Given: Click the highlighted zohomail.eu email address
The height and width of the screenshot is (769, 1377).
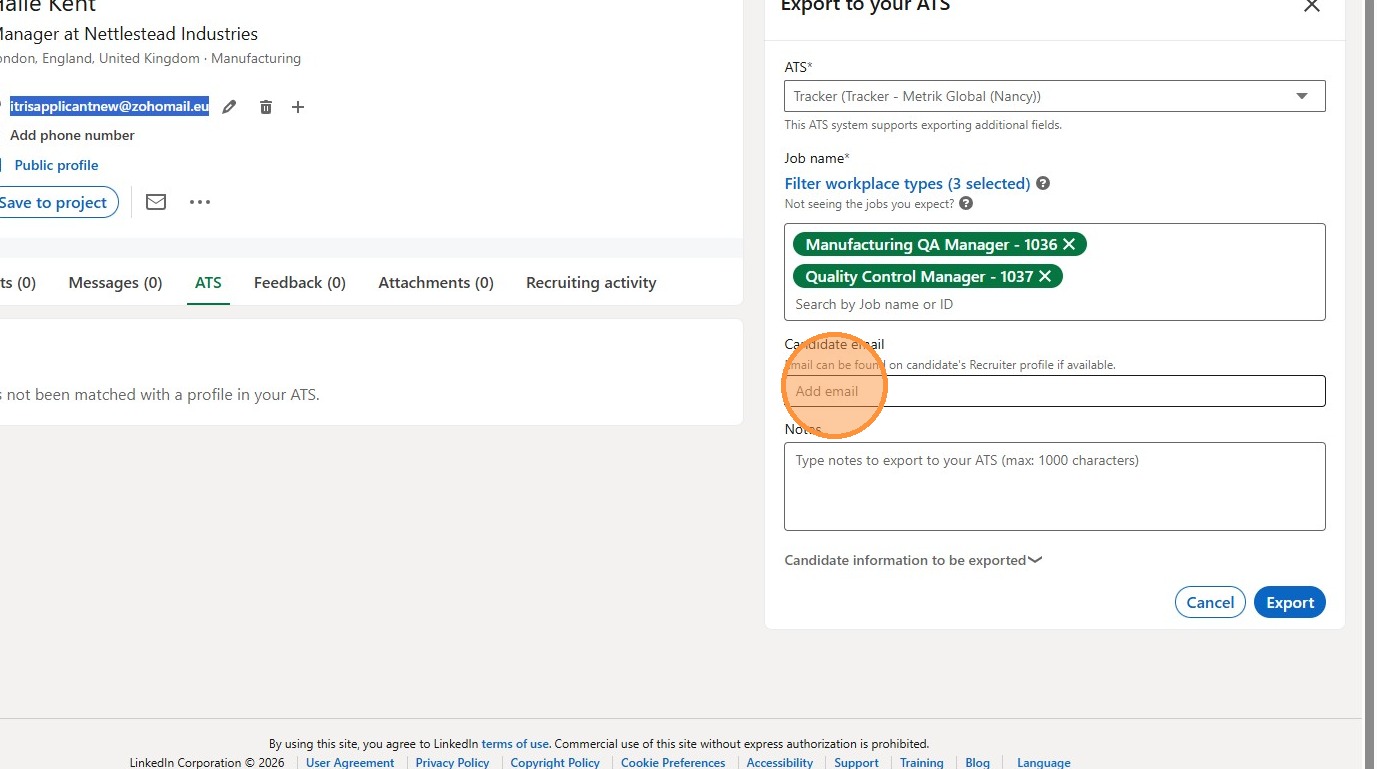Looking at the screenshot, I should [x=109, y=106].
